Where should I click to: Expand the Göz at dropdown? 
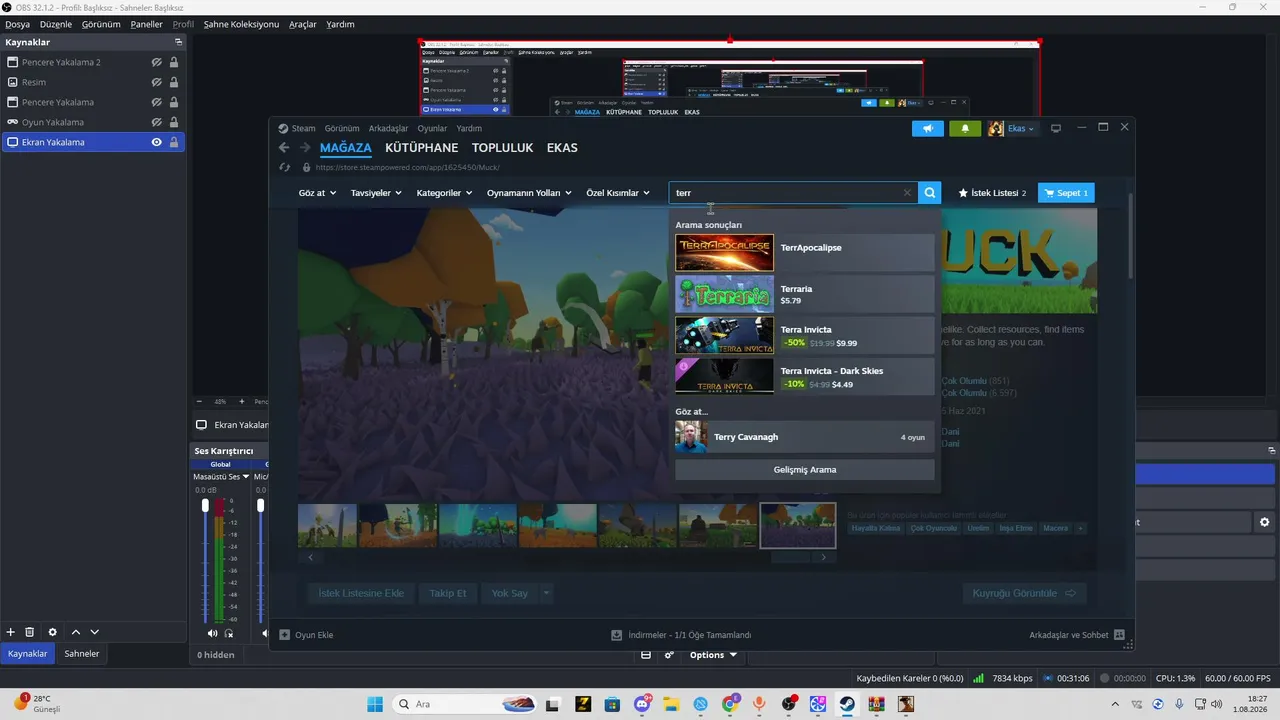pos(317,193)
